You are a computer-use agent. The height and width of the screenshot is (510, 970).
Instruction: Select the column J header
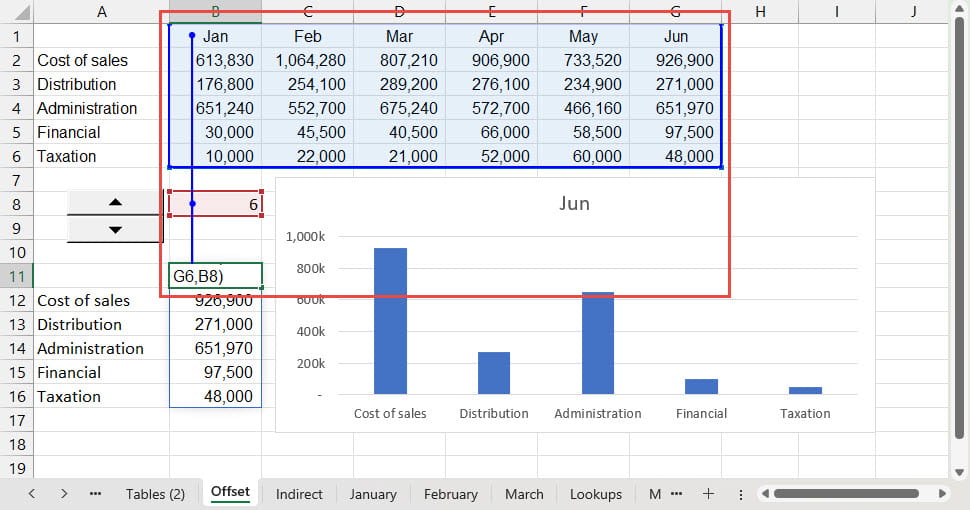(913, 11)
